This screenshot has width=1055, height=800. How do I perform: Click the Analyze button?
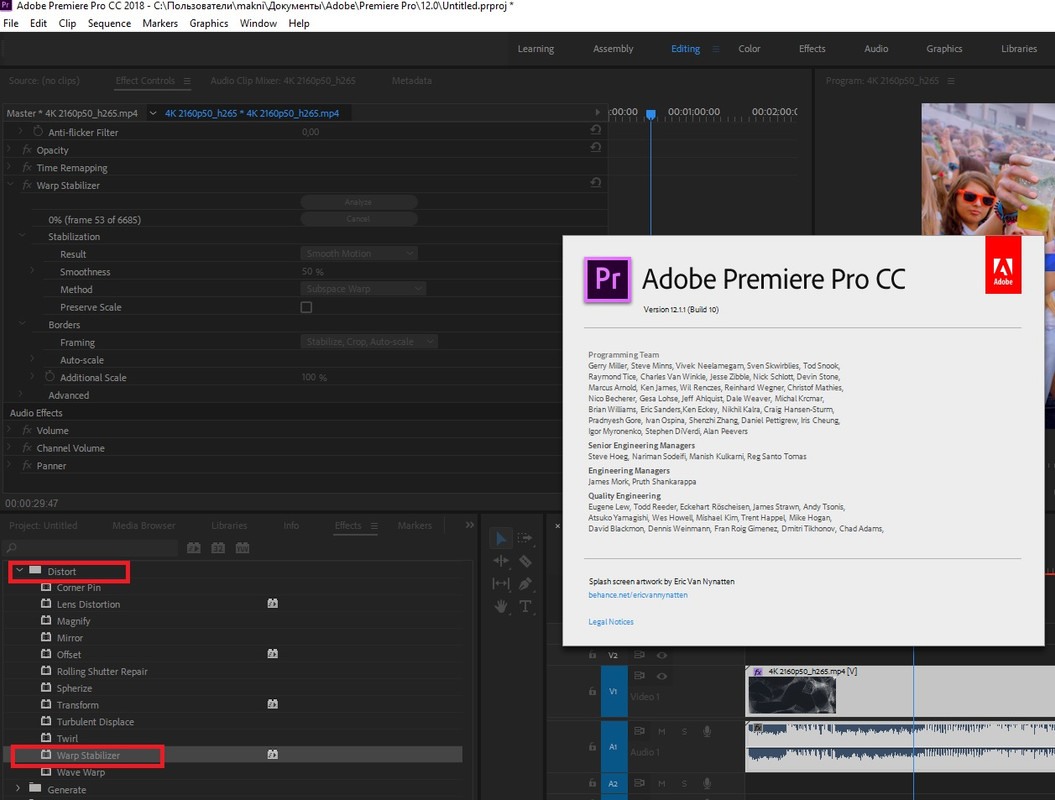tap(359, 202)
